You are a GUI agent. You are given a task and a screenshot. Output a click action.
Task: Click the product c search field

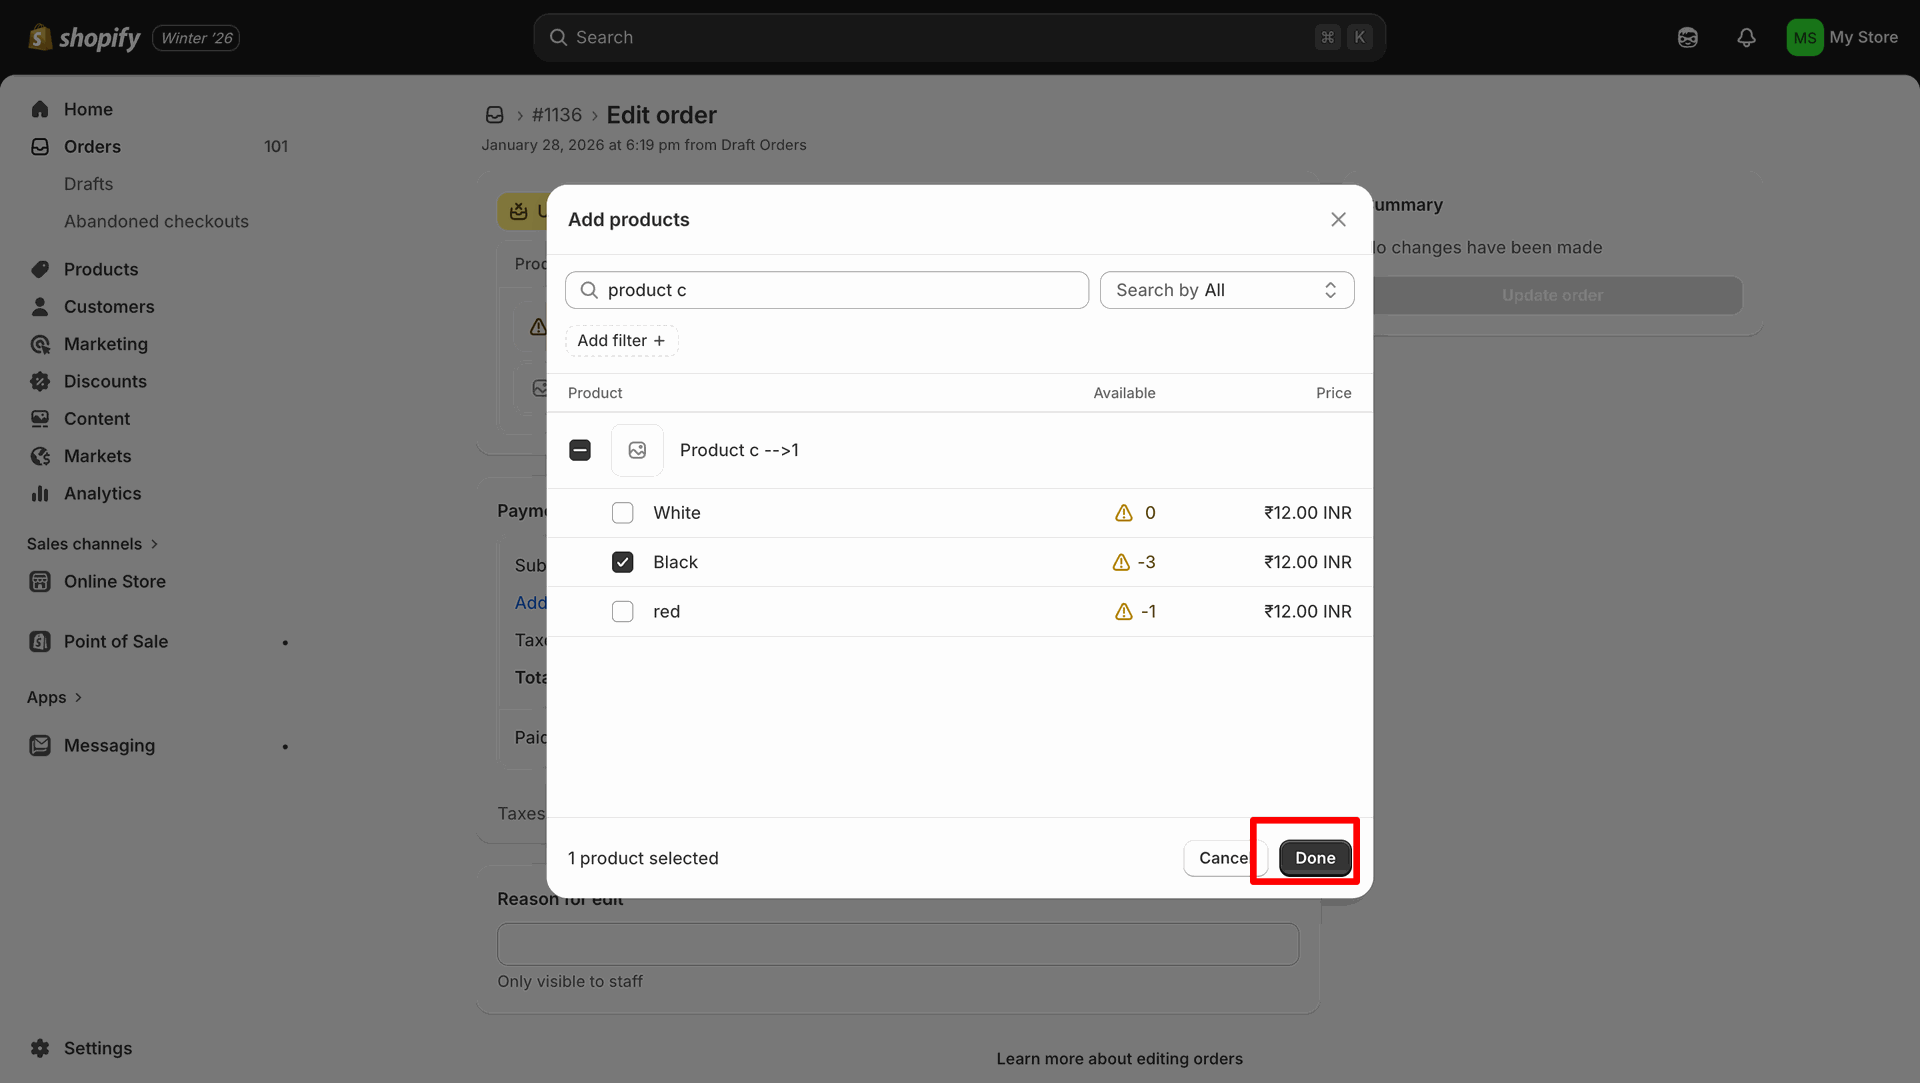click(x=840, y=290)
